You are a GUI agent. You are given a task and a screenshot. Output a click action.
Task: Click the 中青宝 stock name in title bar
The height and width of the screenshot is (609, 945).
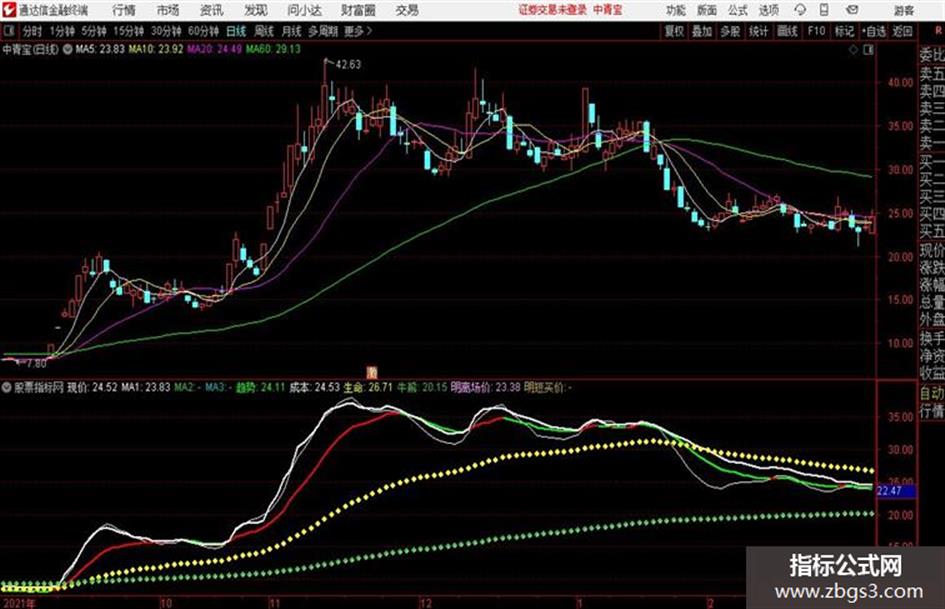(x=608, y=10)
